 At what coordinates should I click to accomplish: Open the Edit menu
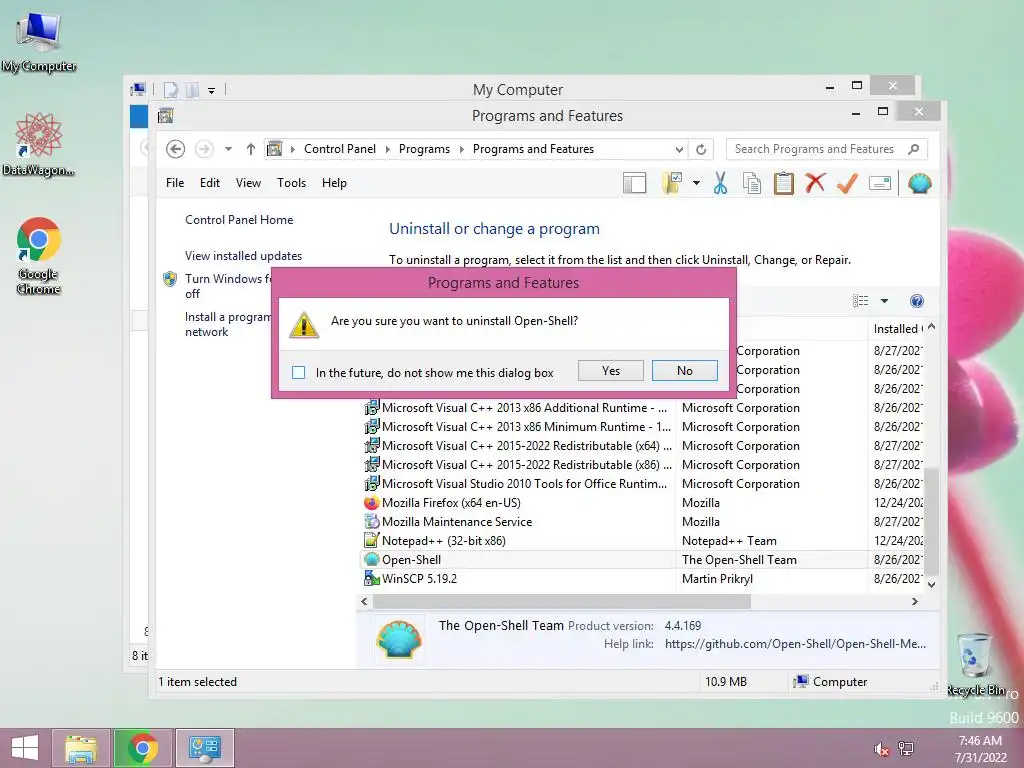210,183
